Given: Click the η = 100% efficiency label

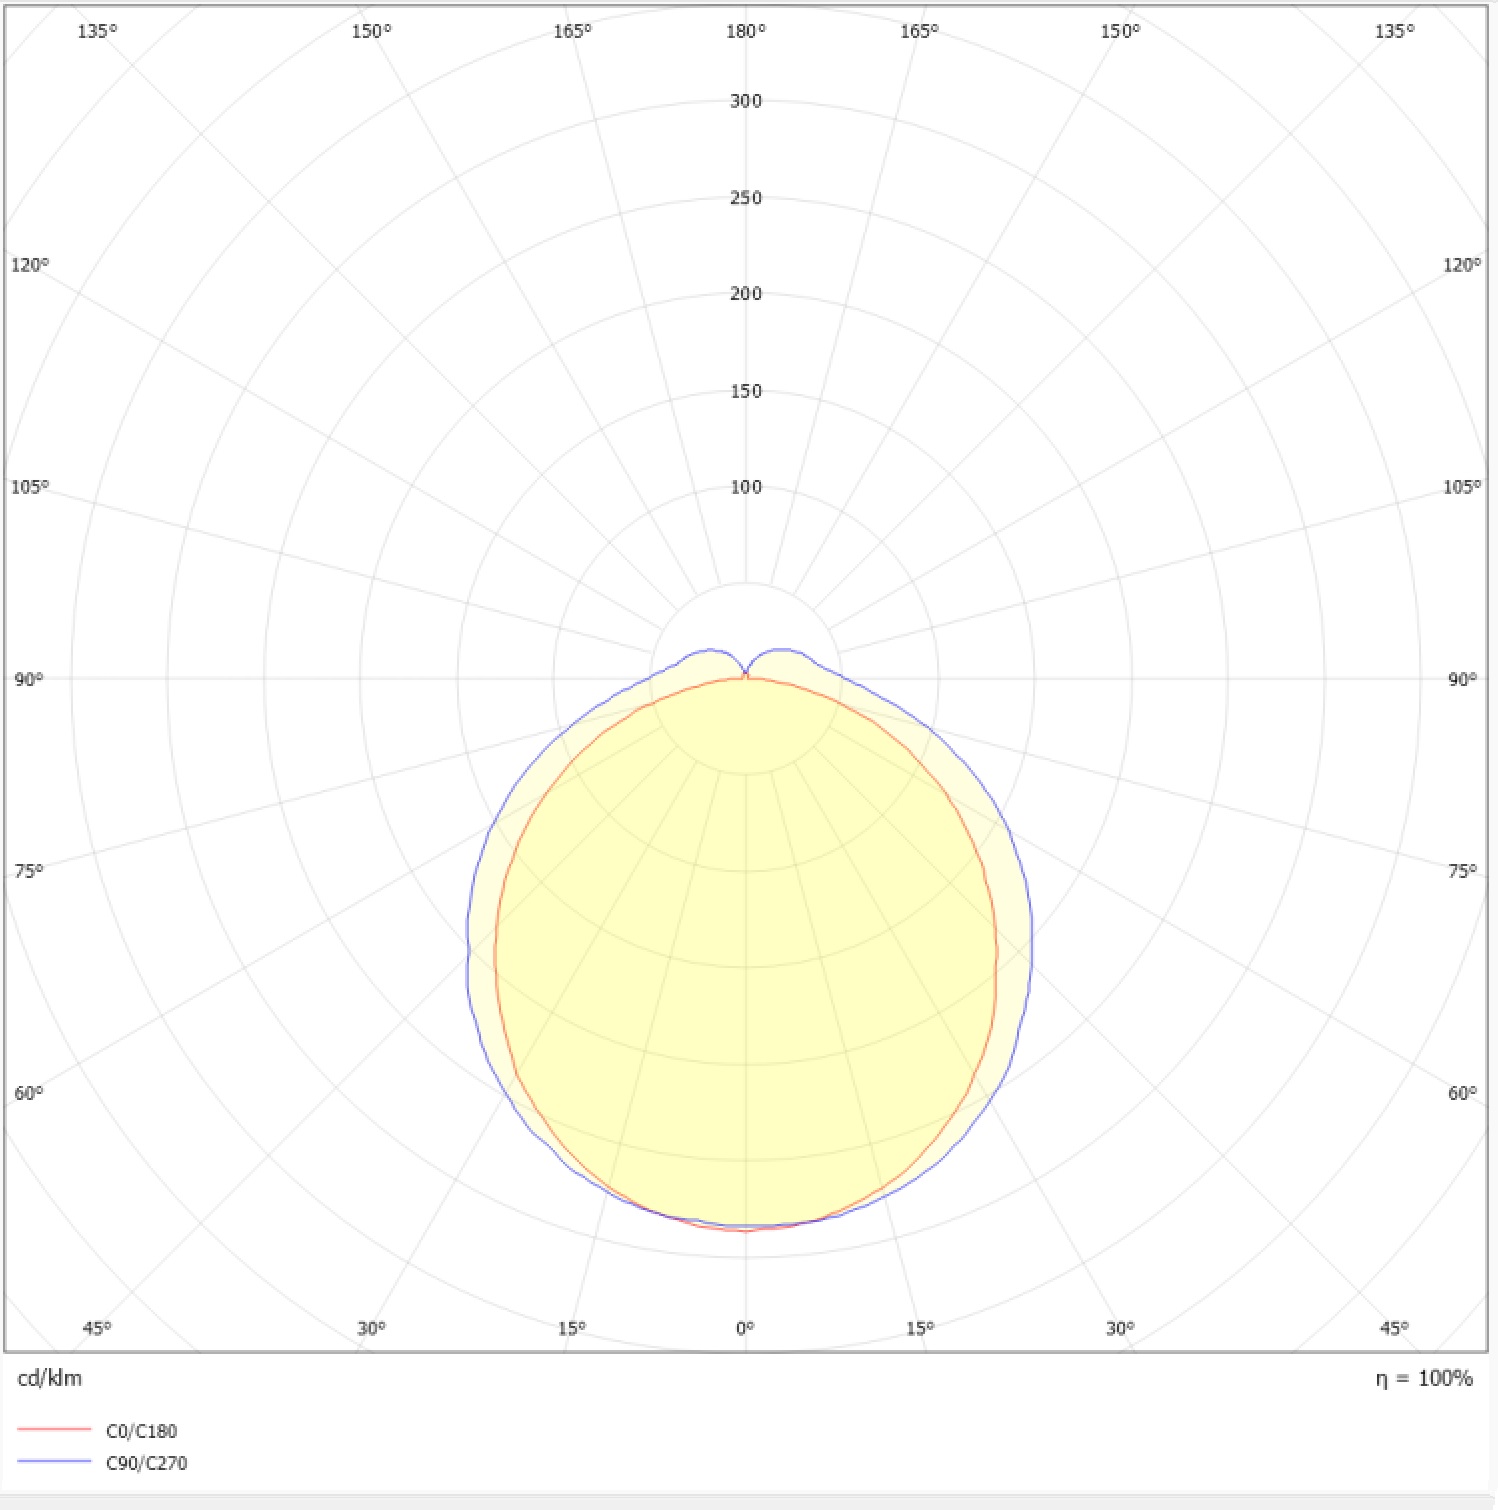Looking at the screenshot, I should [x=1424, y=1379].
